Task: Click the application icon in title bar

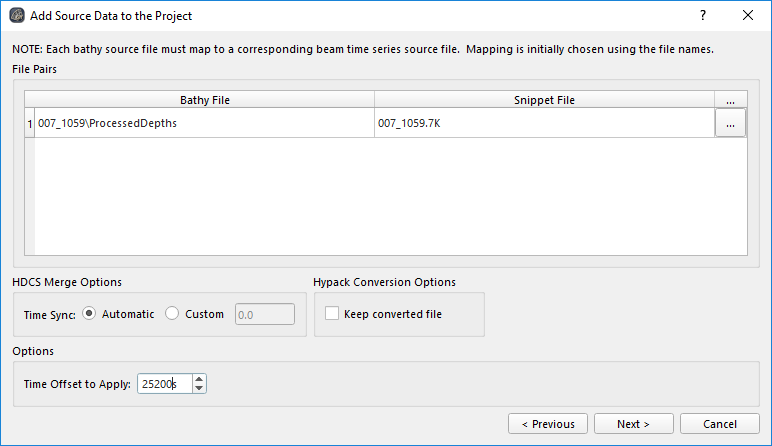Action: point(16,16)
